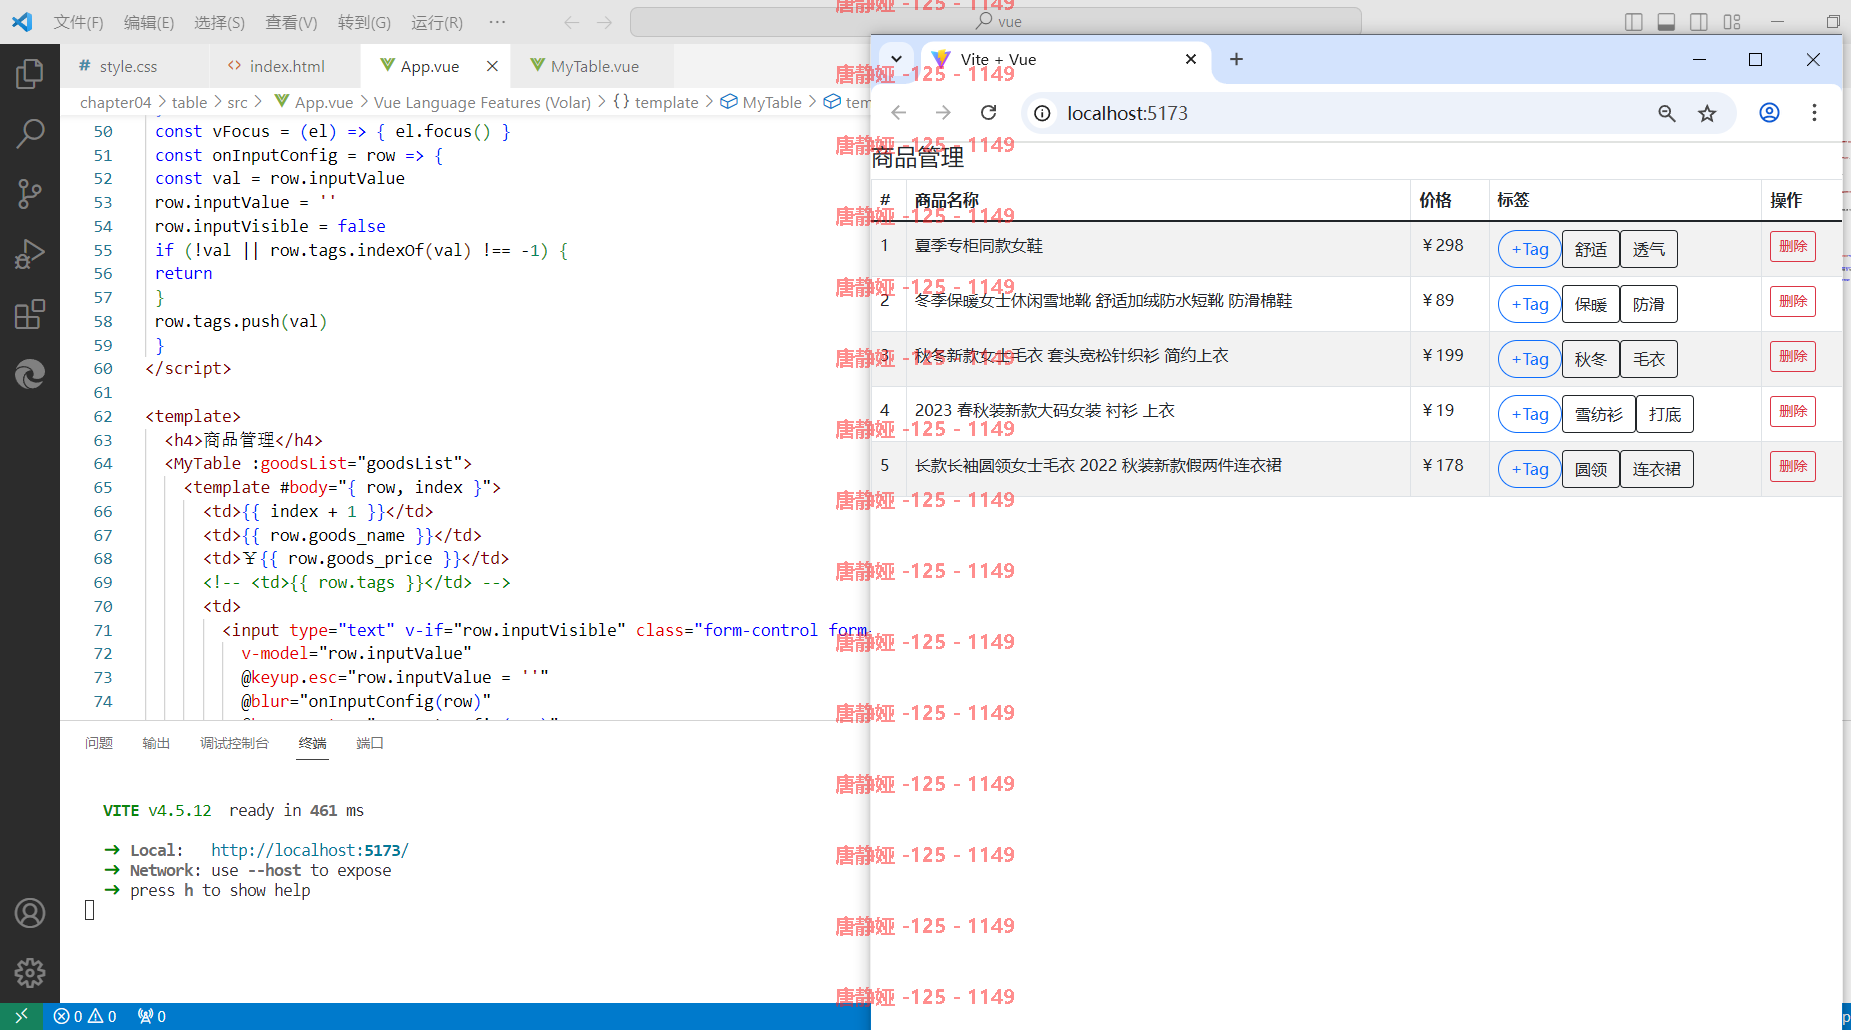This screenshot has height=1030, width=1851.
Task: Open the 输出 panel tab
Action: pyautogui.click(x=156, y=743)
